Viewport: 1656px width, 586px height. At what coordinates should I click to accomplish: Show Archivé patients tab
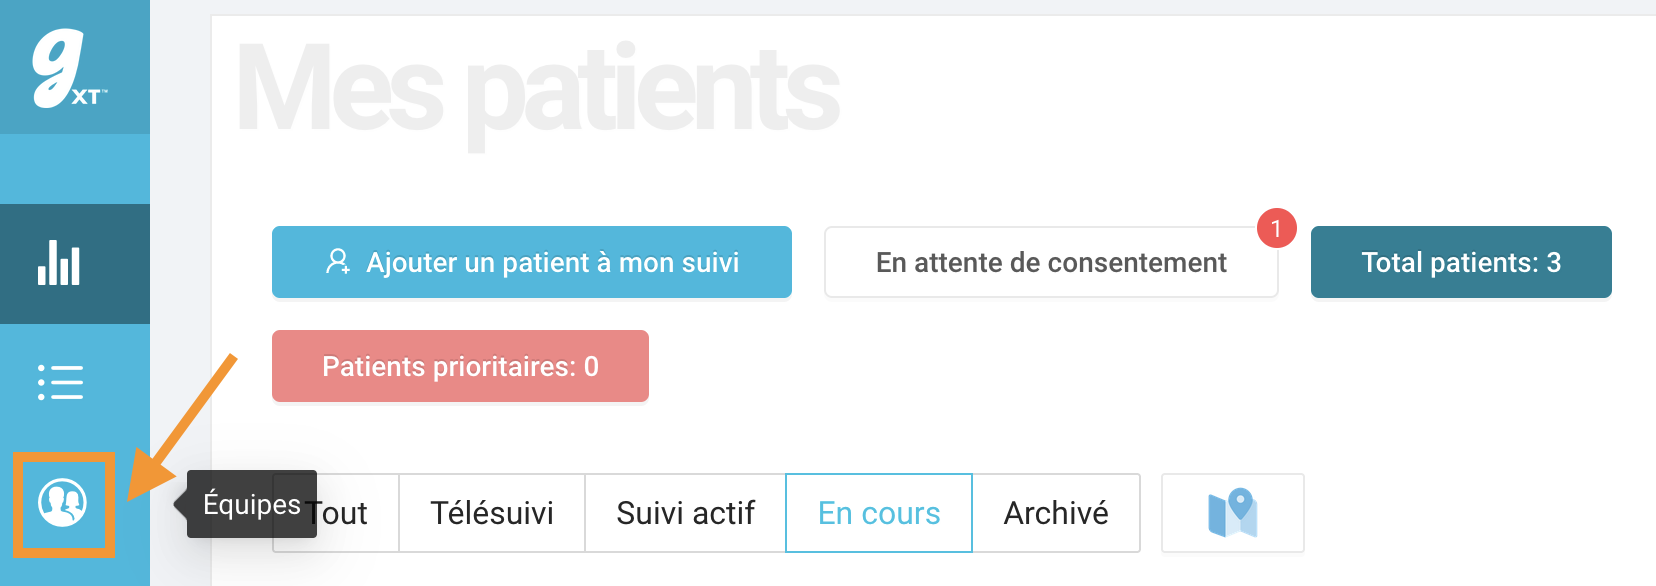[1056, 513]
